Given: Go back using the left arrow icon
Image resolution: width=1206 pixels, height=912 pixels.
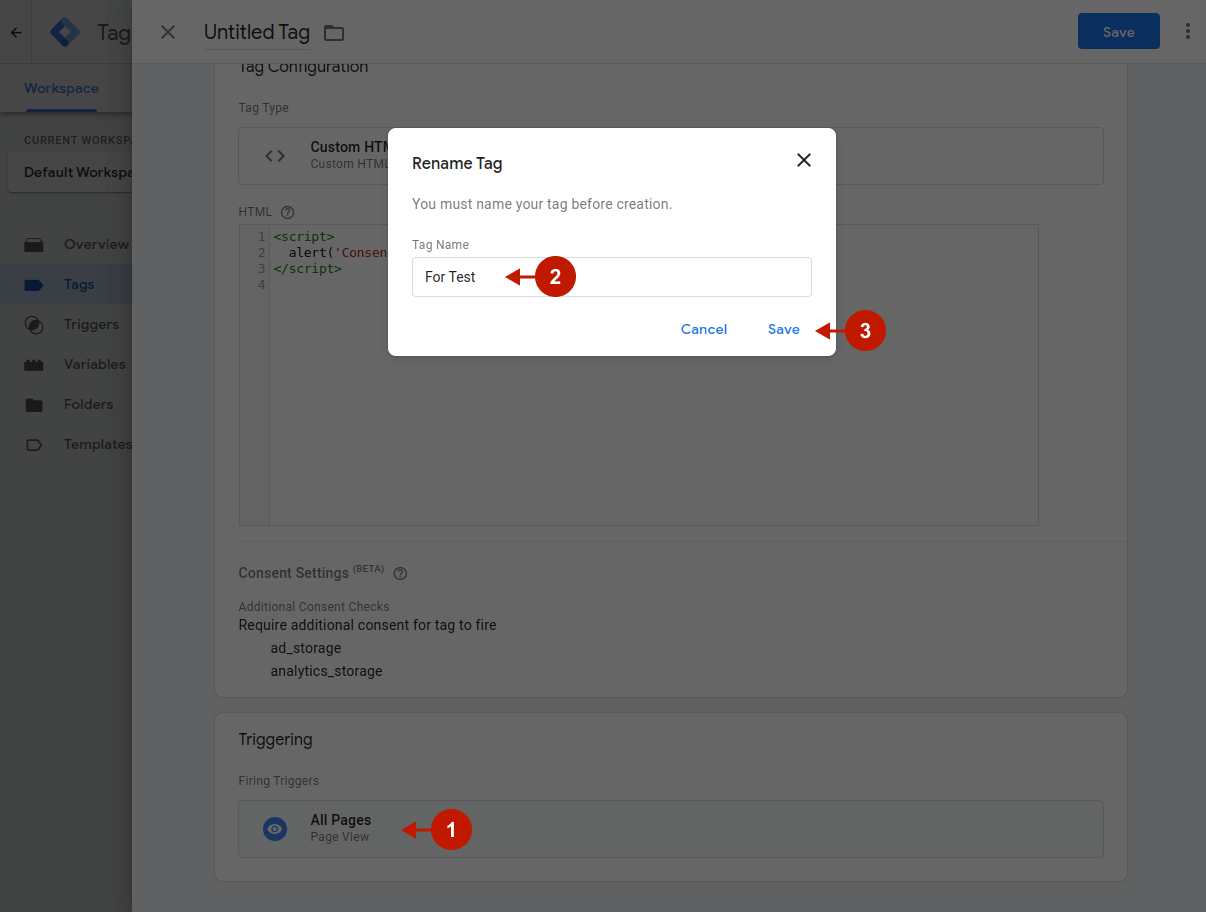Looking at the screenshot, I should (x=16, y=32).
